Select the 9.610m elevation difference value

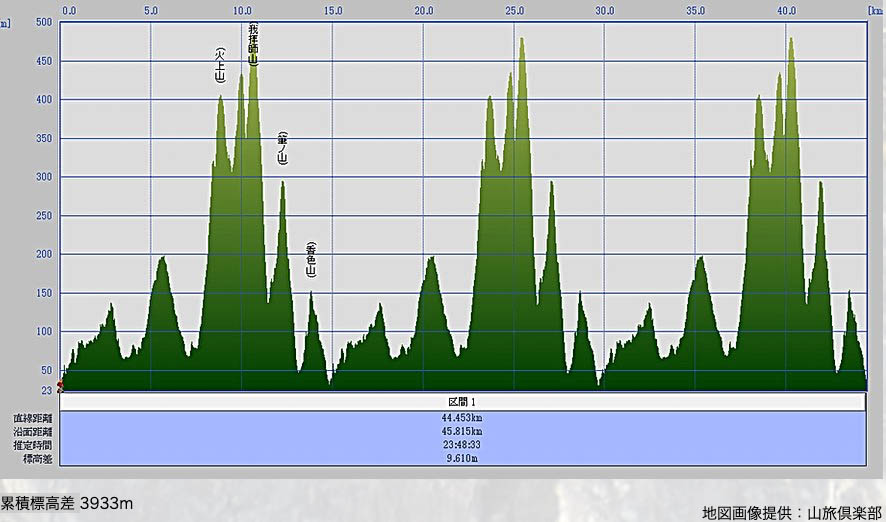[461, 457]
